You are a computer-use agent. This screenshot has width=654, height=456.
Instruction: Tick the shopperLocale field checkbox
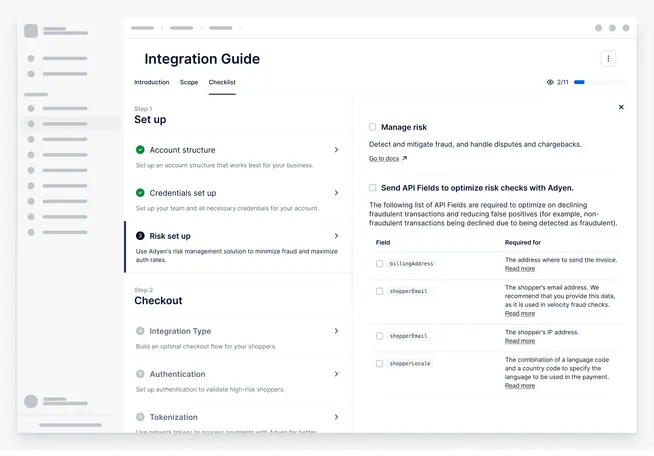click(380, 364)
